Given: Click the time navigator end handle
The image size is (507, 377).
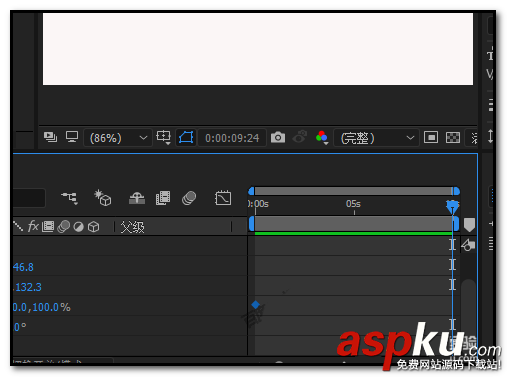Looking at the screenshot, I should [456, 191].
